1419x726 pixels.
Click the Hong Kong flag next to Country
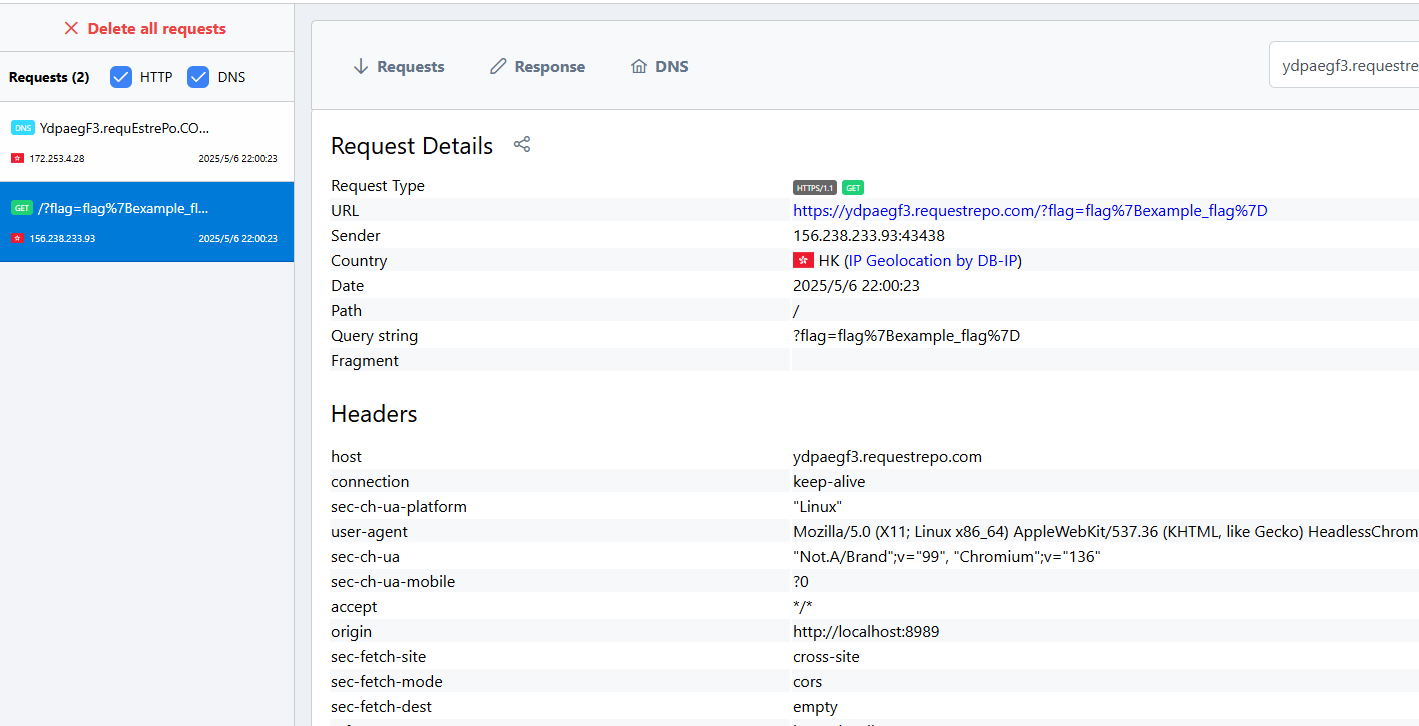click(803, 261)
